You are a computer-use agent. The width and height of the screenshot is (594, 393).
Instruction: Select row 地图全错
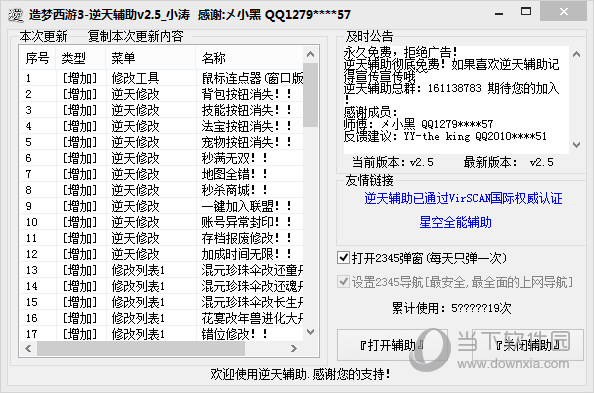tap(161, 174)
